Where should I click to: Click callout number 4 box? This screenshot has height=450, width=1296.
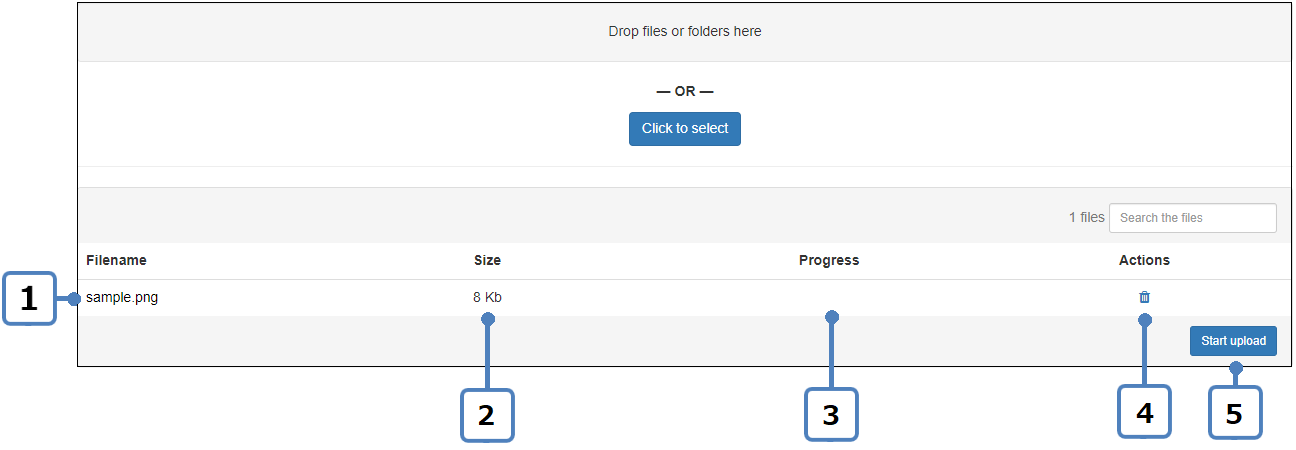tap(1144, 412)
